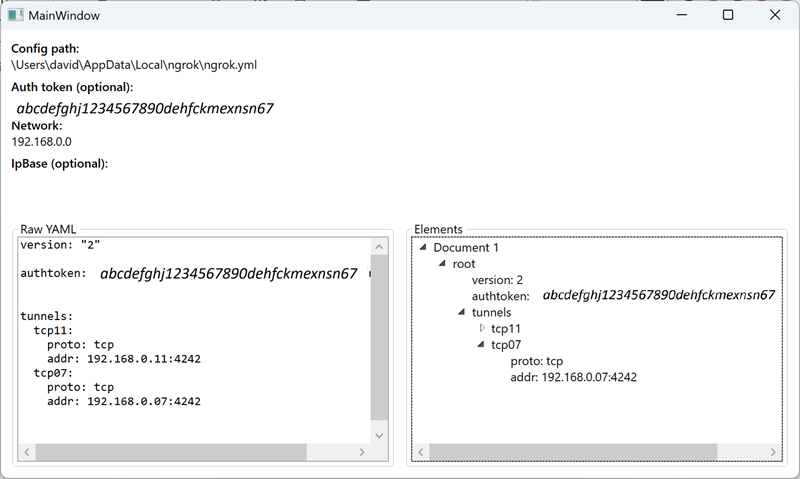Select the 'addr: 192.168.0.07:4242' tree item
800x479 pixels.
573,377
